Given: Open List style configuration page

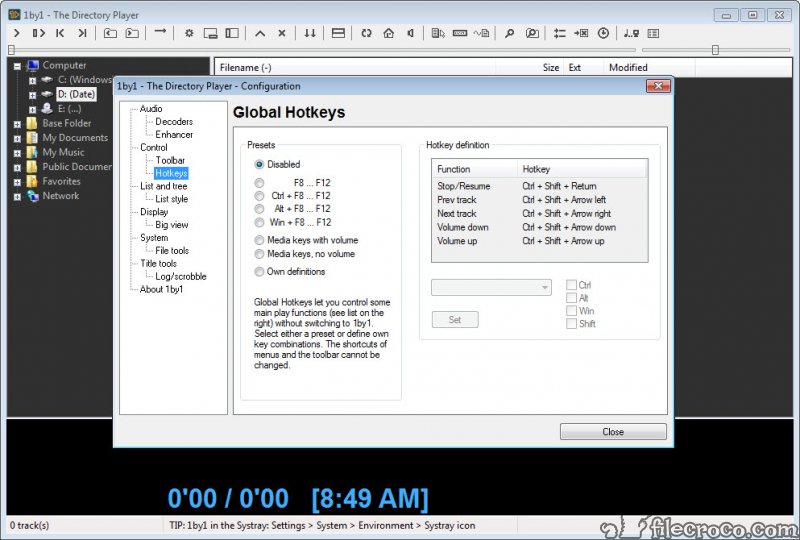Looking at the screenshot, I should tap(171, 199).
